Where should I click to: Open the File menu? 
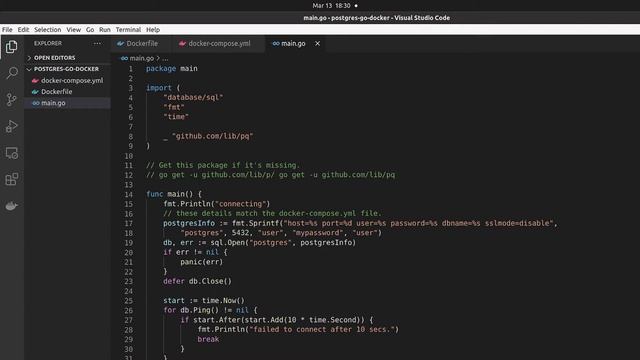(x=7, y=29)
